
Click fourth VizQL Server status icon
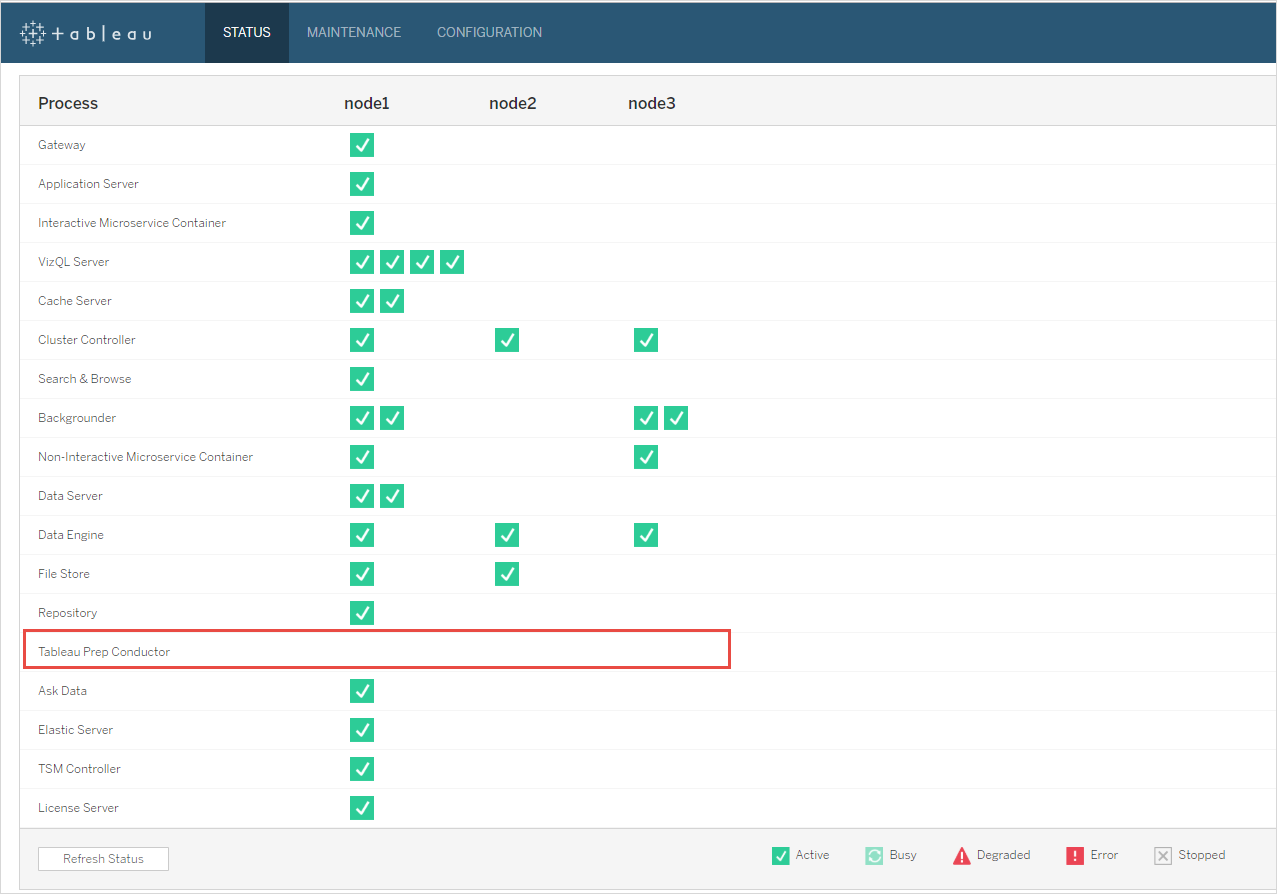pyautogui.click(x=452, y=262)
